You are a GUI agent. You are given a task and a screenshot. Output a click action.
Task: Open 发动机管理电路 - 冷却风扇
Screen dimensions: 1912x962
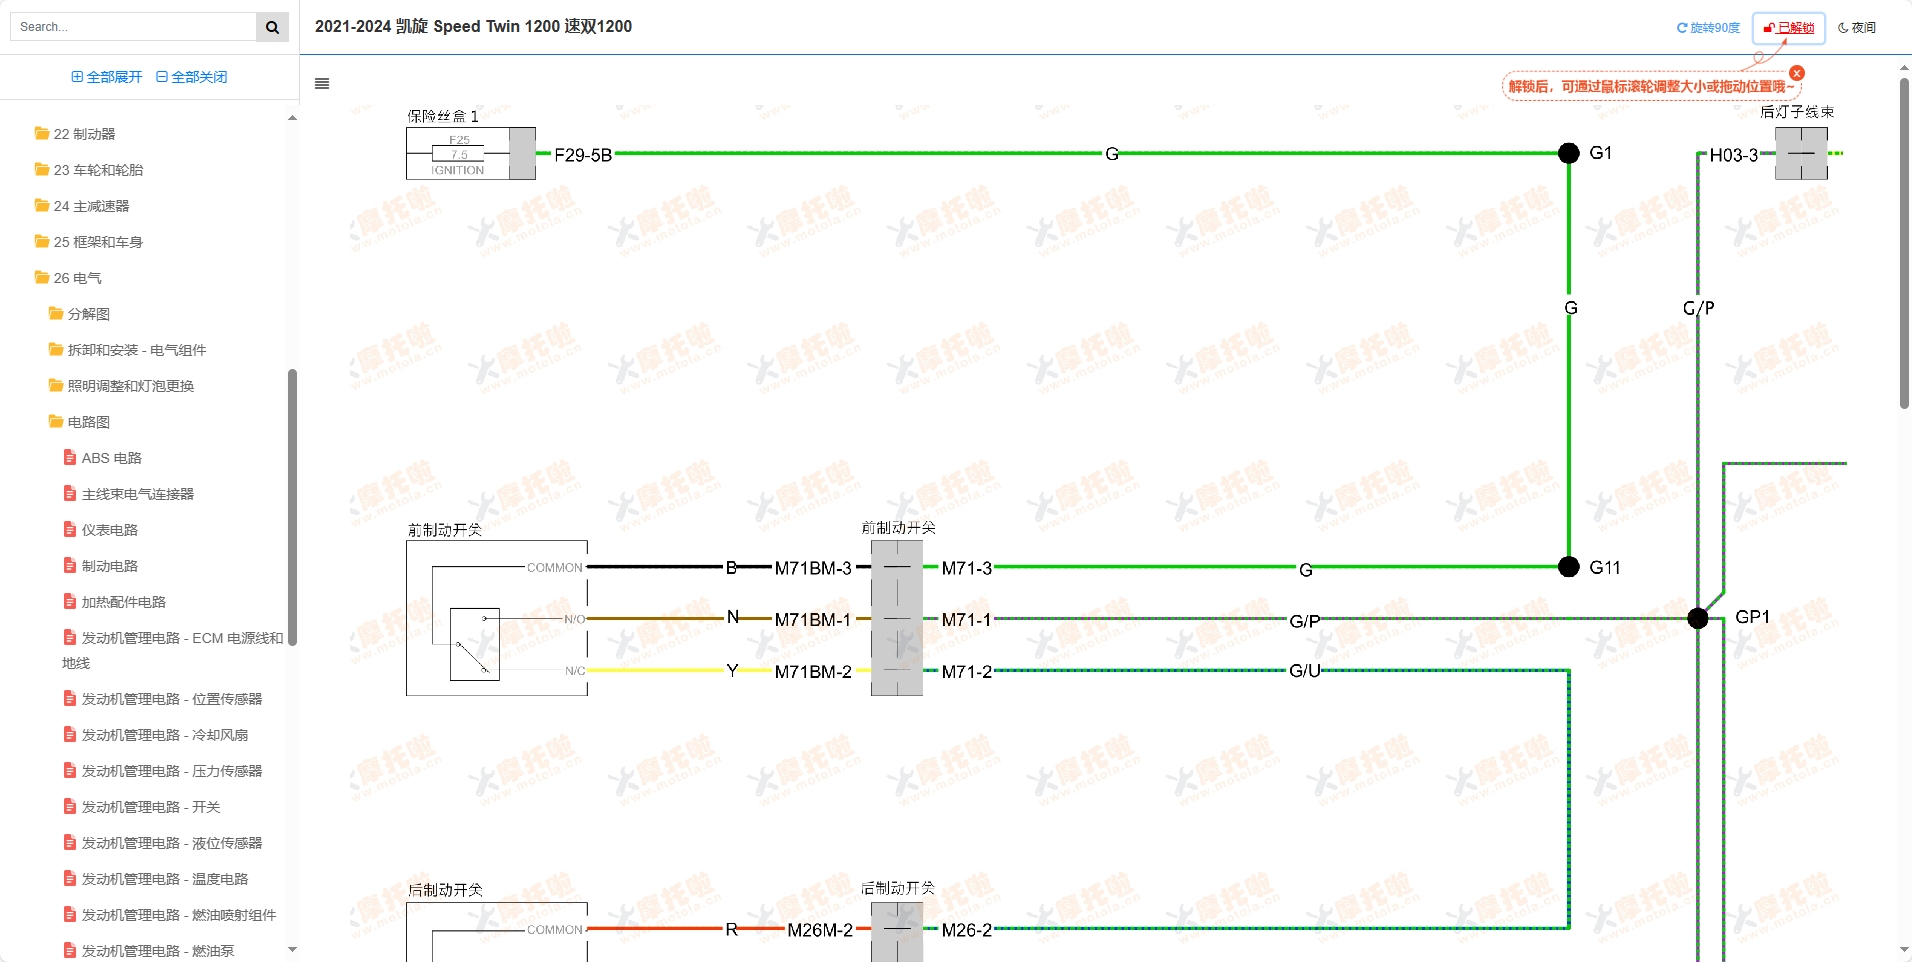pos(164,735)
